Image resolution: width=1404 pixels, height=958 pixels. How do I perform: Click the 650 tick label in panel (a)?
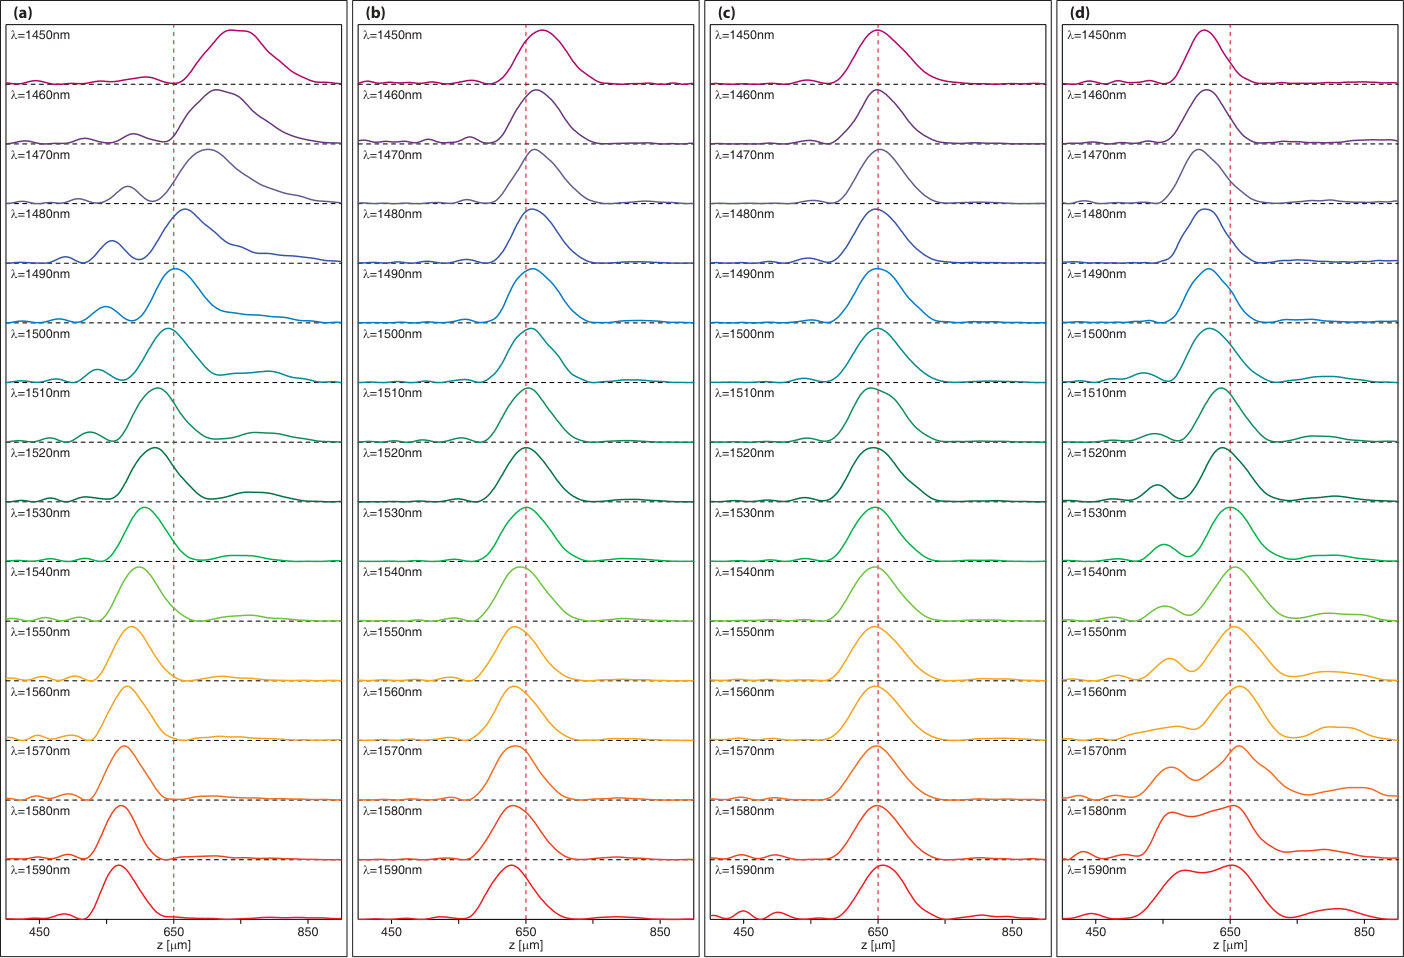pyautogui.click(x=174, y=932)
